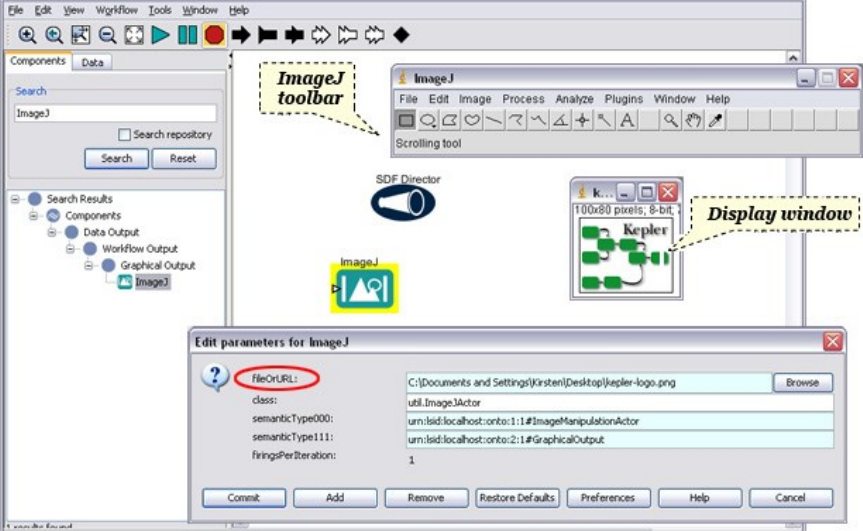Click the Search button
Screen dimensions: 863x531
(x=117, y=158)
